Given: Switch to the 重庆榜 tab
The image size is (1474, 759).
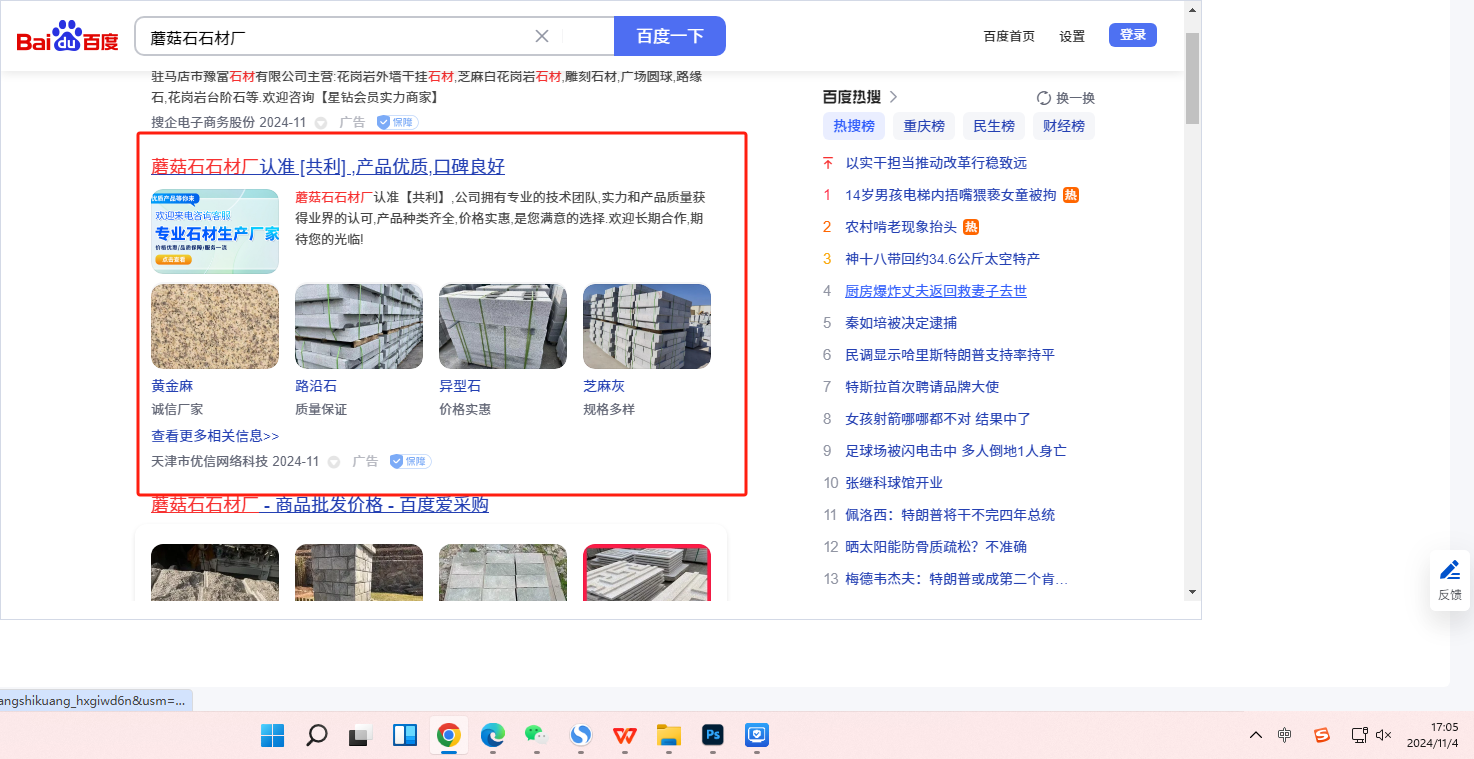Looking at the screenshot, I should coord(924,126).
